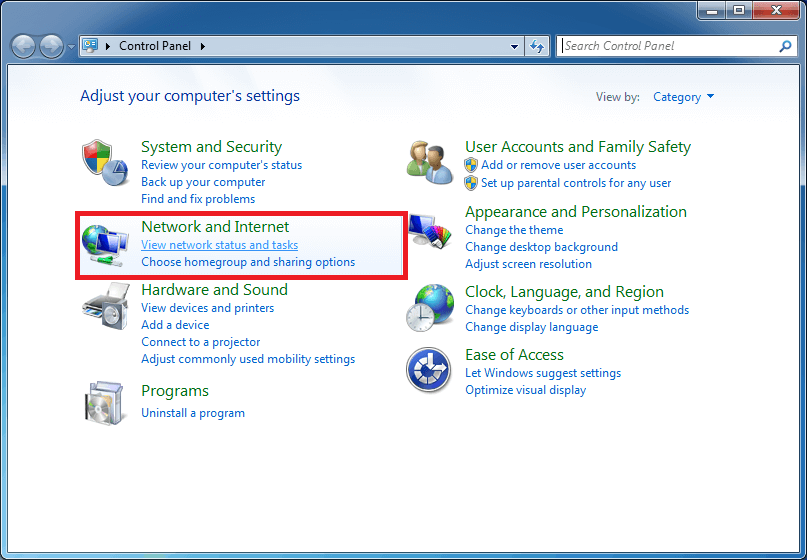Click the Ease of Access icon

(429, 370)
